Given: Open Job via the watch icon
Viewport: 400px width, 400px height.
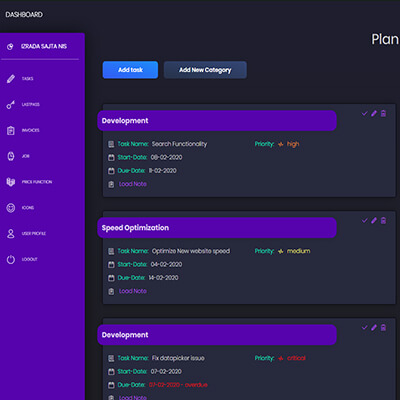Looking at the screenshot, I should [x=11, y=156].
